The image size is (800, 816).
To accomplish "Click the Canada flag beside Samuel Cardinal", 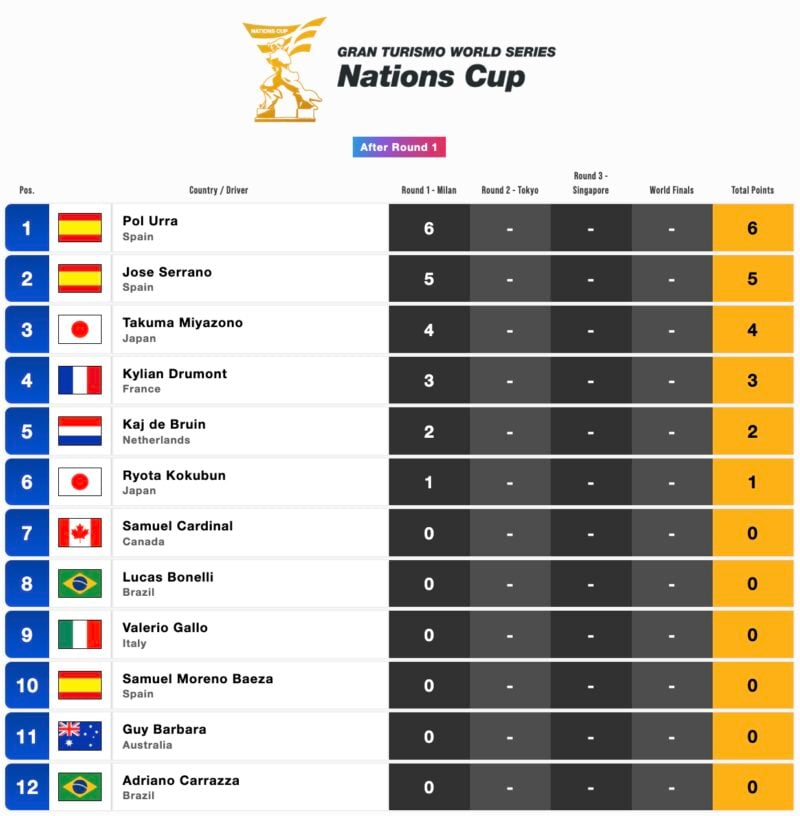I will point(80,533).
